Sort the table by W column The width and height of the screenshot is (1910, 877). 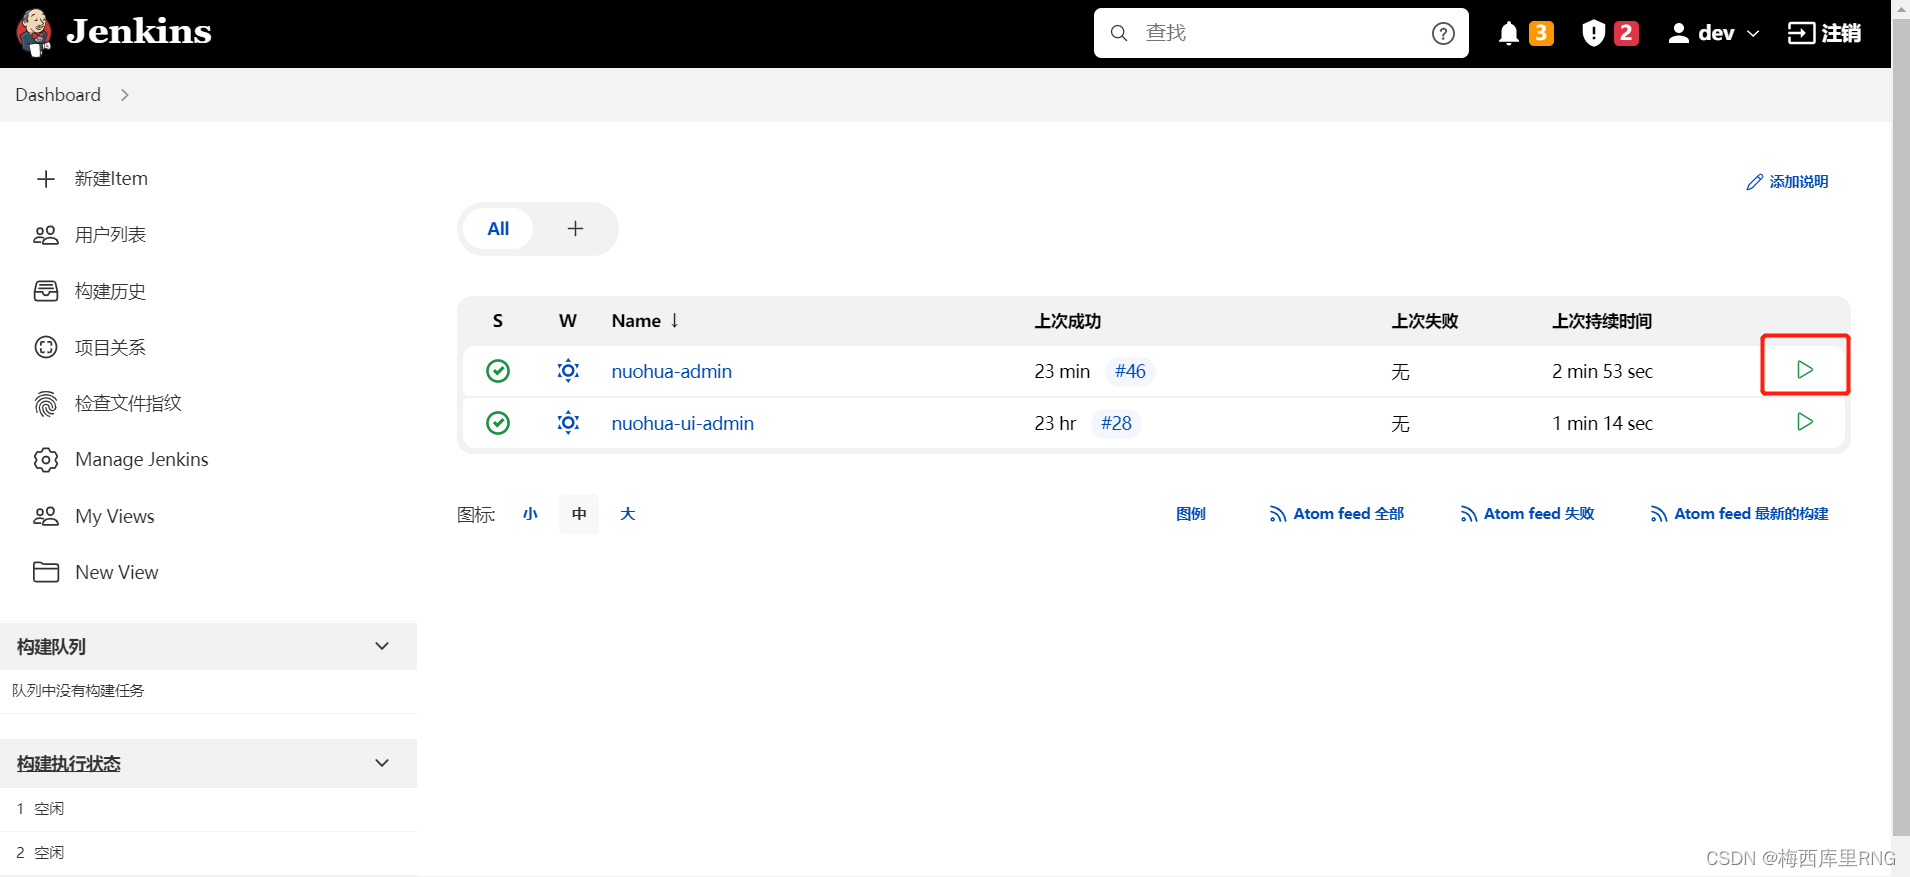(568, 321)
